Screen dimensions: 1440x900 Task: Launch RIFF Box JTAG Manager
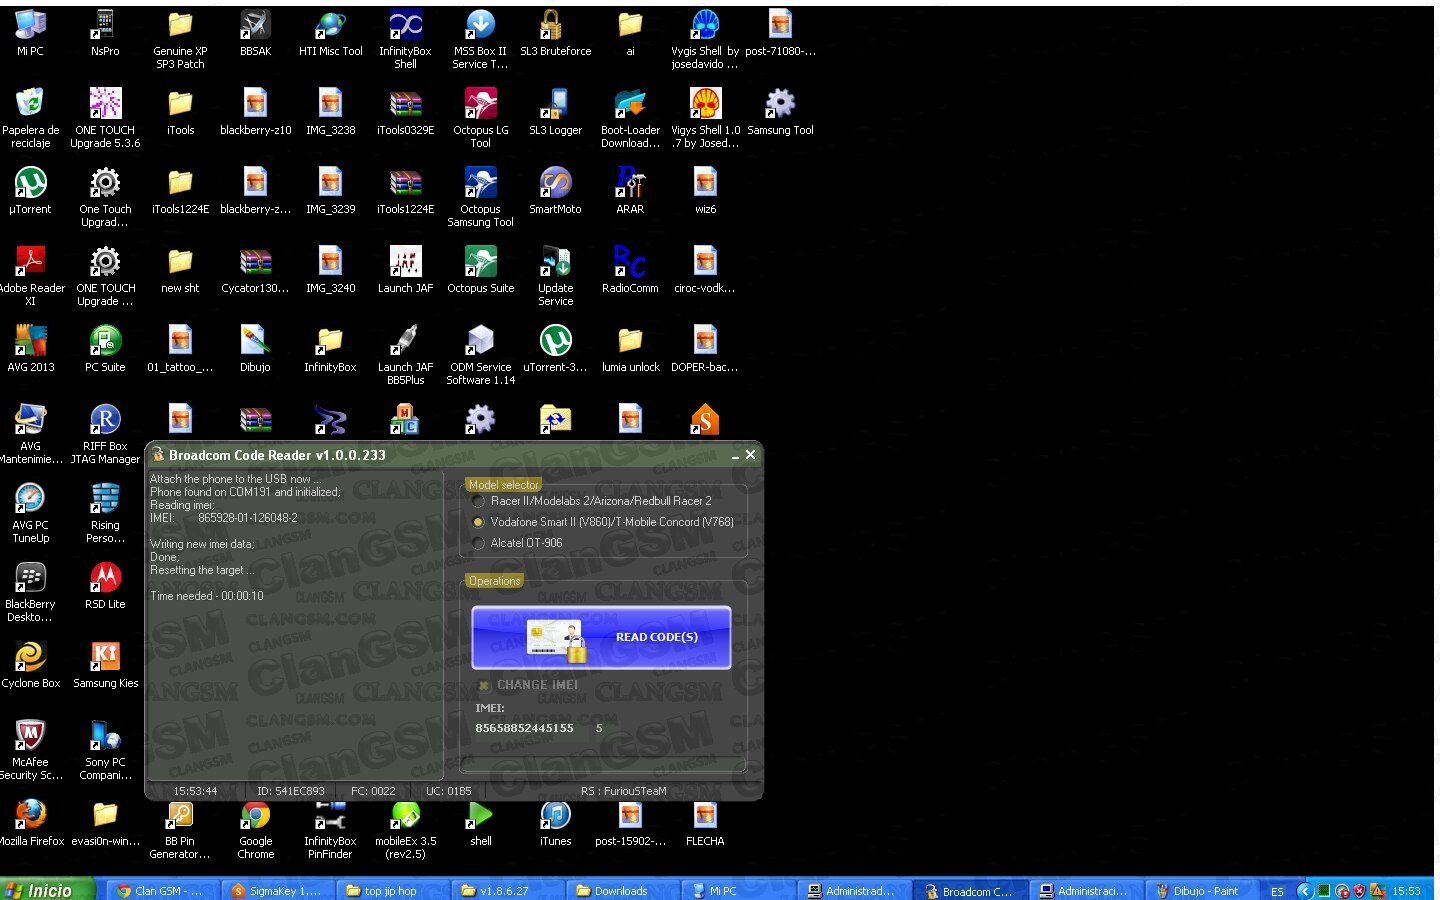point(105,434)
